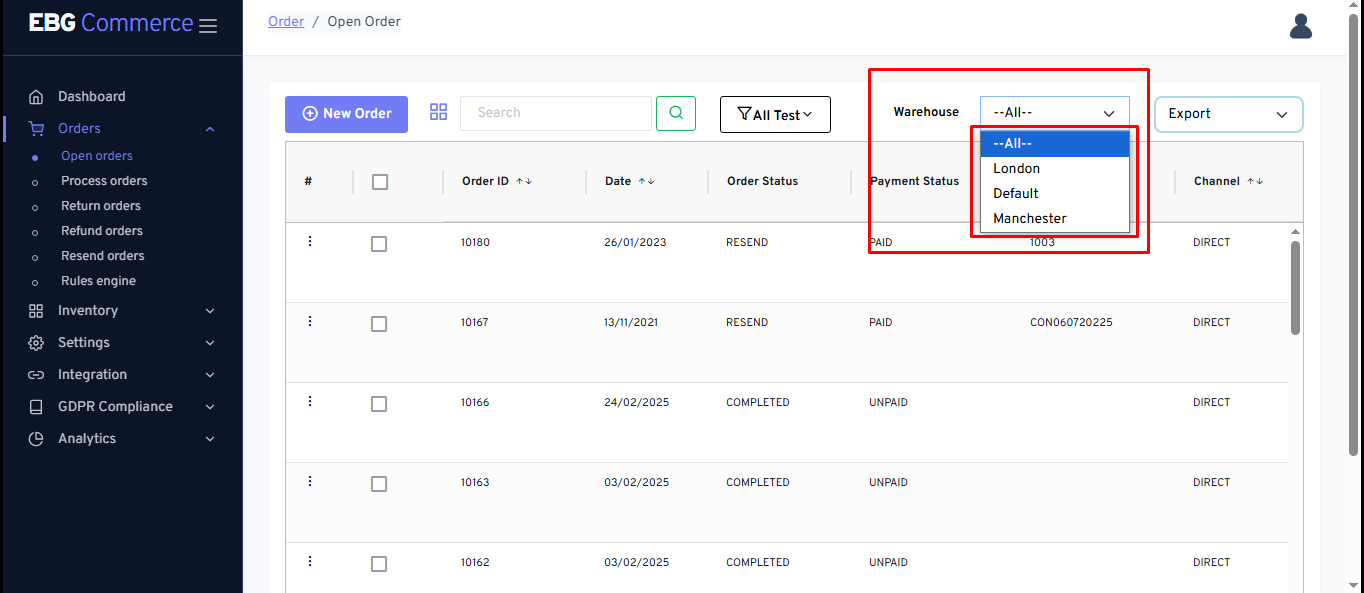Click the New Order button
Screen dimensions: 1364x593
(x=346, y=114)
